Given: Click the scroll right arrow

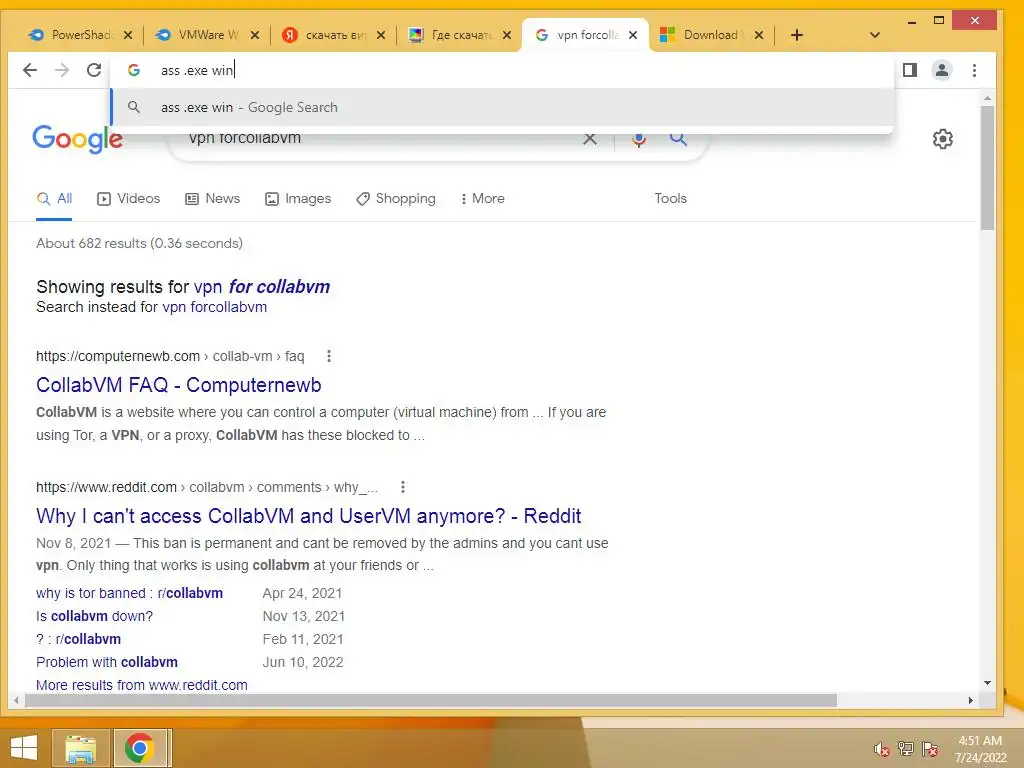Looking at the screenshot, I should pyautogui.click(x=970, y=700).
